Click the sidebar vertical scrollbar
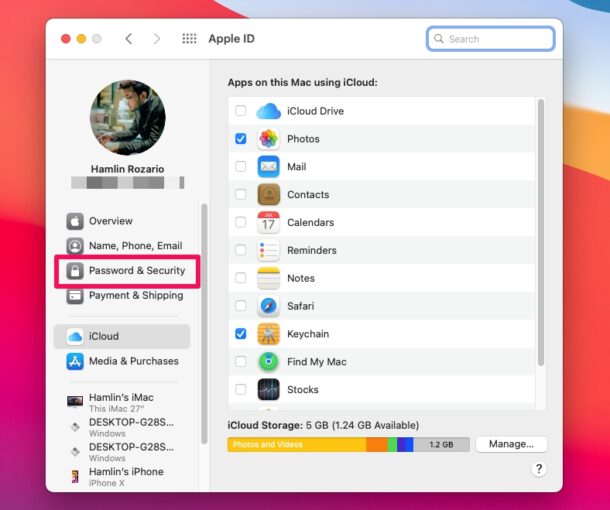 coord(204,324)
